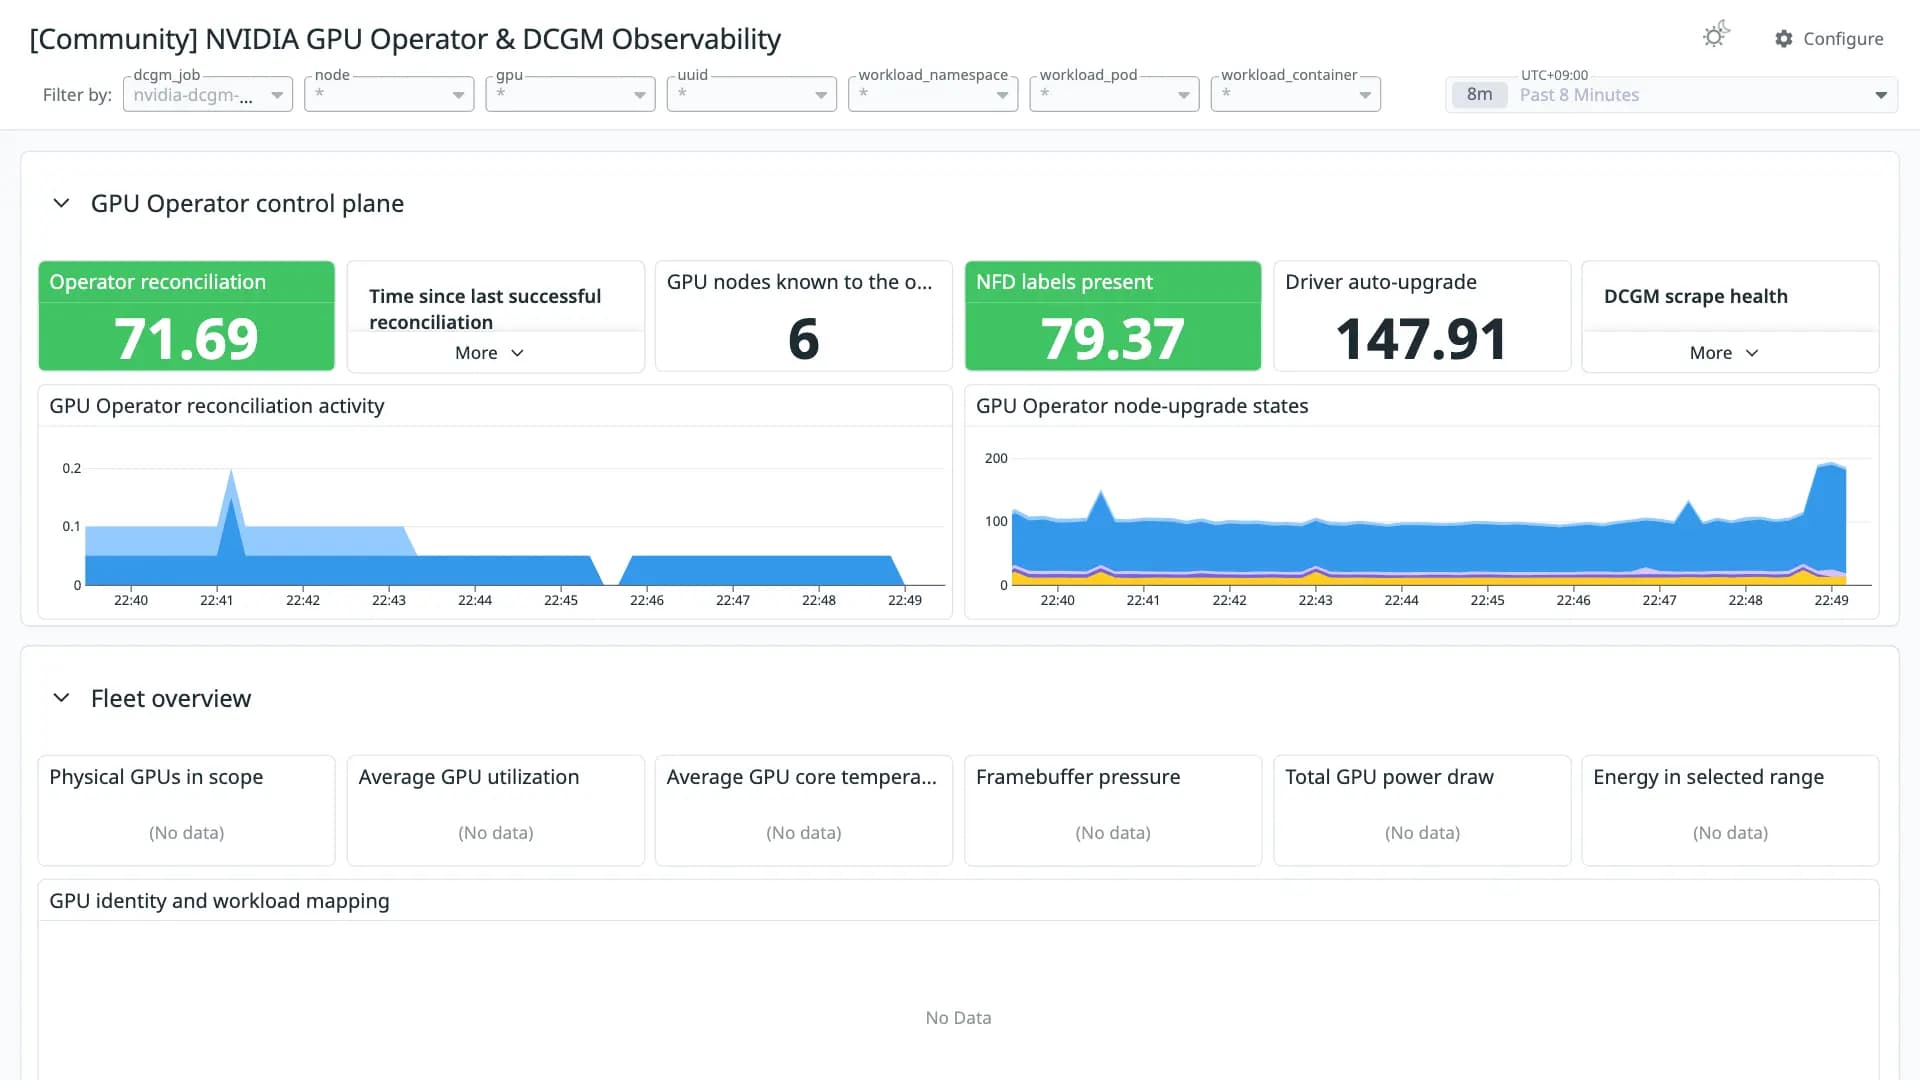Open the workload_namespace filter dropdown
1920x1080 pixels.
[933, 95]
